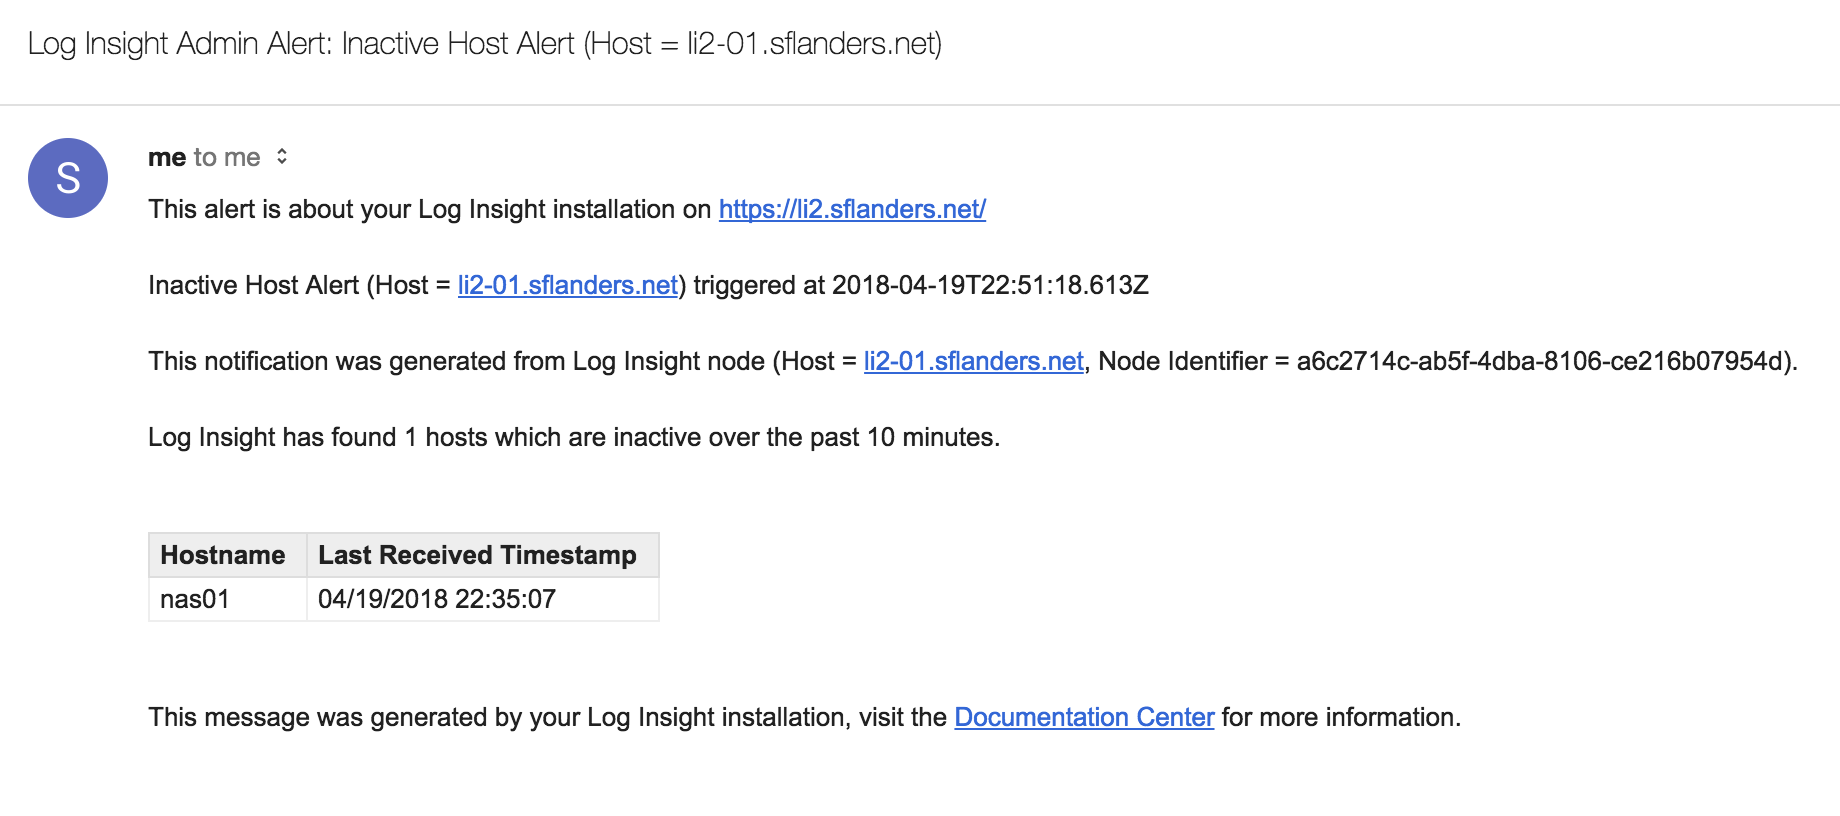
Task: Click the email subject line heading
Action: [x=485, y=44]
